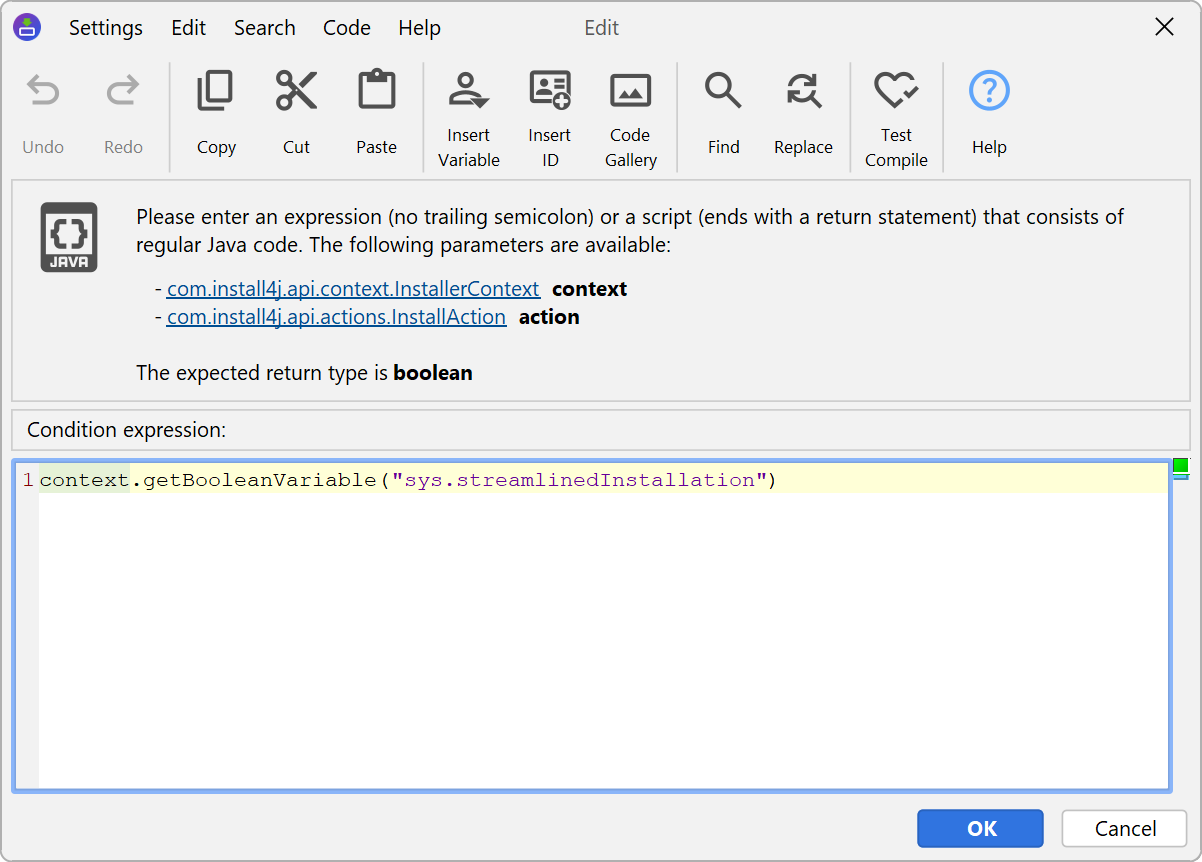Open the Settings menu

coord(106,28)
